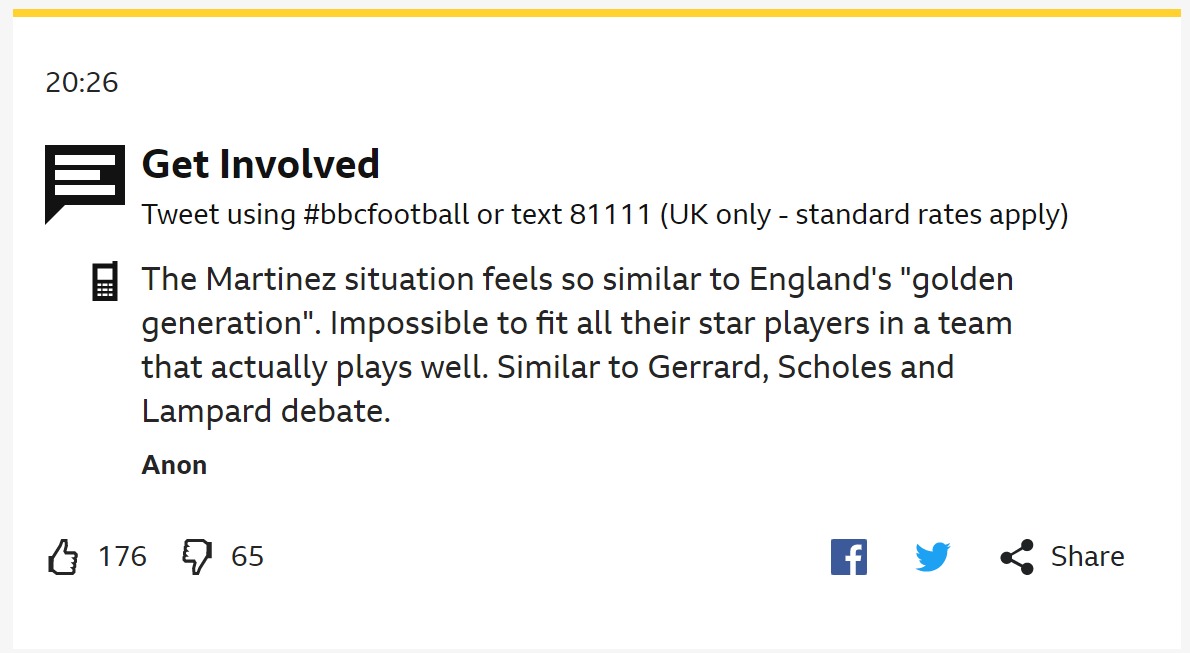Click the thumbs up icon

(x=63, y=556)
